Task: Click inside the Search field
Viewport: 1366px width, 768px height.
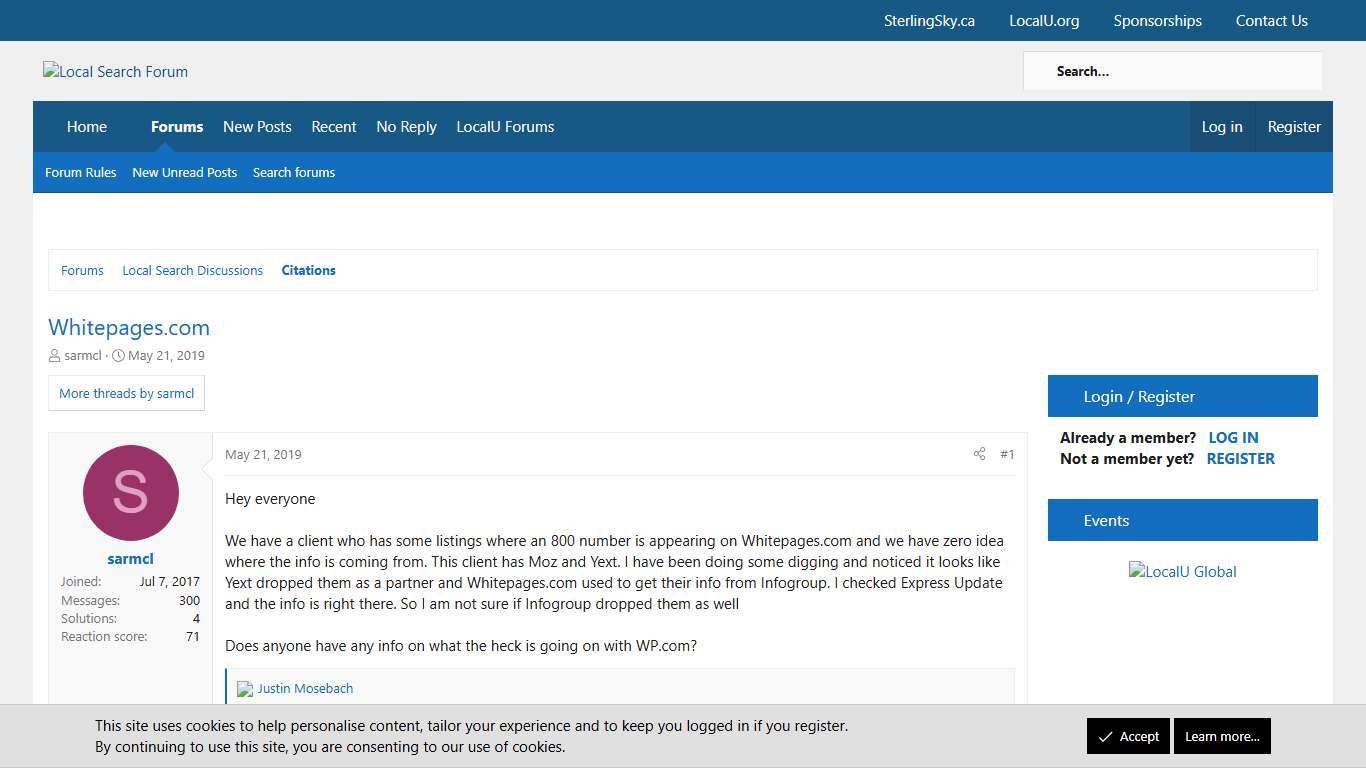Action: pyautogui.click(x=1172, y=71)
